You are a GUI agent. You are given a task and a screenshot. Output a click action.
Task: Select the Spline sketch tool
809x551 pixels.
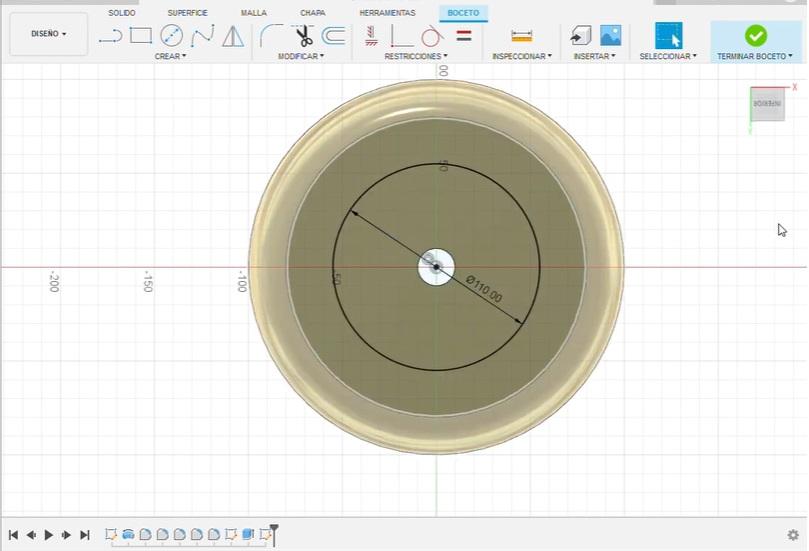[x=202, y=36]
